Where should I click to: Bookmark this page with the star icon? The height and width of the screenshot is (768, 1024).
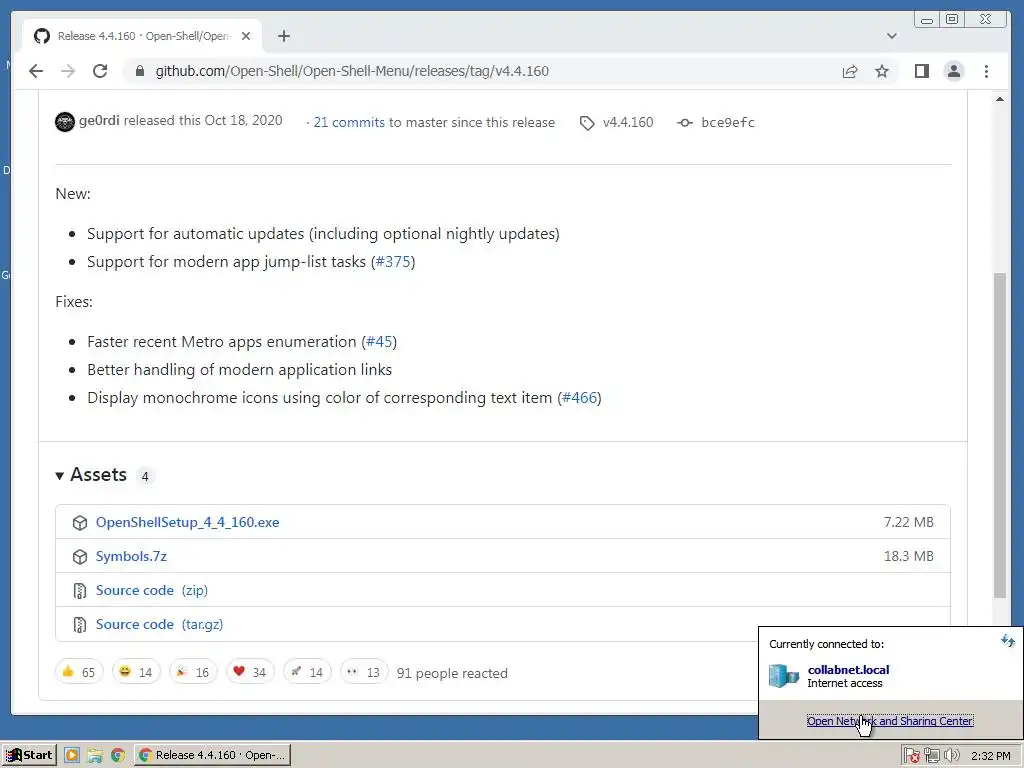click(x=882, y=71)
